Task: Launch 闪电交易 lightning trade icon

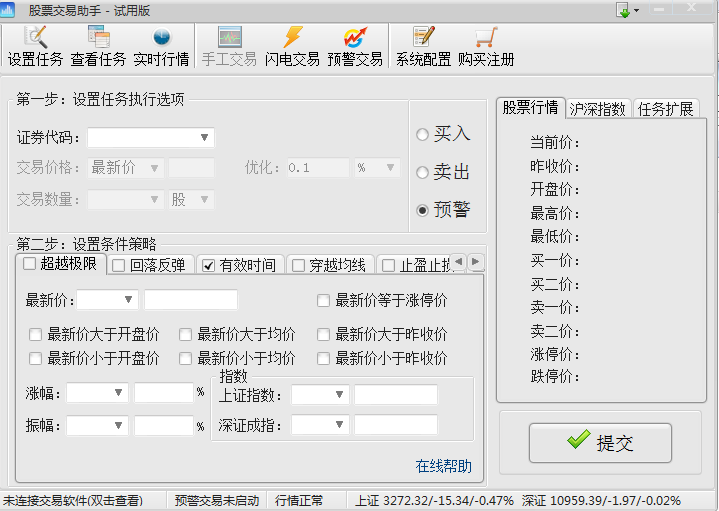Action: tap(292, 46)
